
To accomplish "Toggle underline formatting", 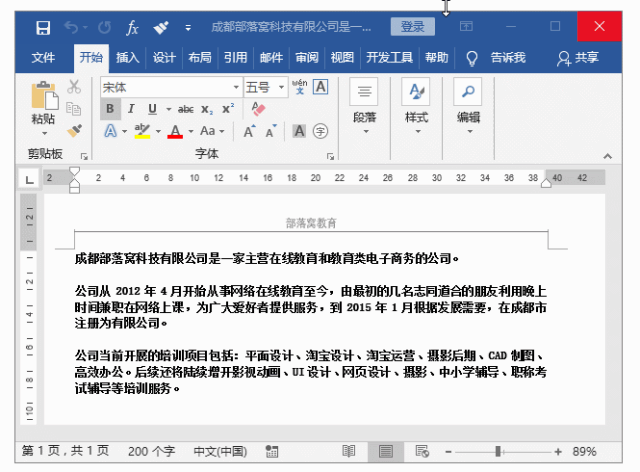I will point(152,109).
